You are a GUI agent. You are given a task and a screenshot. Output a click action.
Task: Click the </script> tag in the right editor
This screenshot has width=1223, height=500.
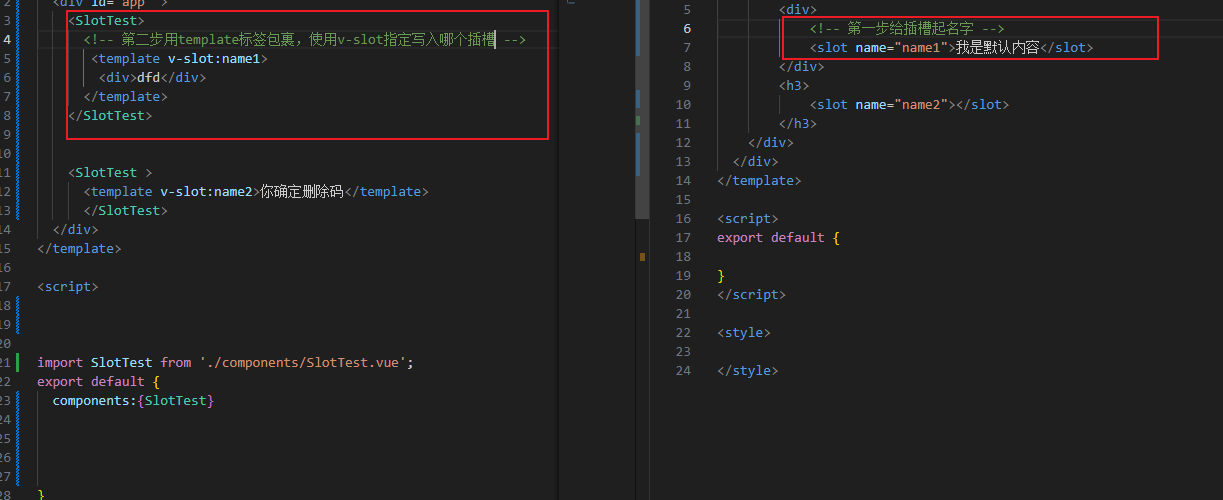click(x=751, y=294)
